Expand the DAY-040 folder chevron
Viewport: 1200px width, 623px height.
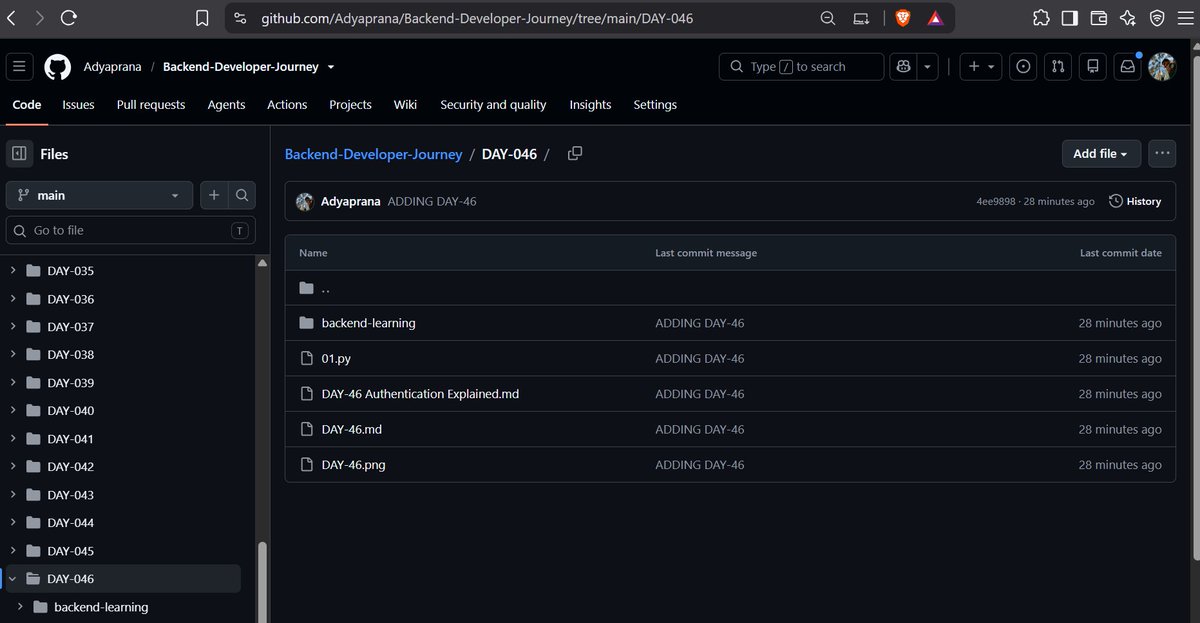pyautogui.click(x=13, y=411)
